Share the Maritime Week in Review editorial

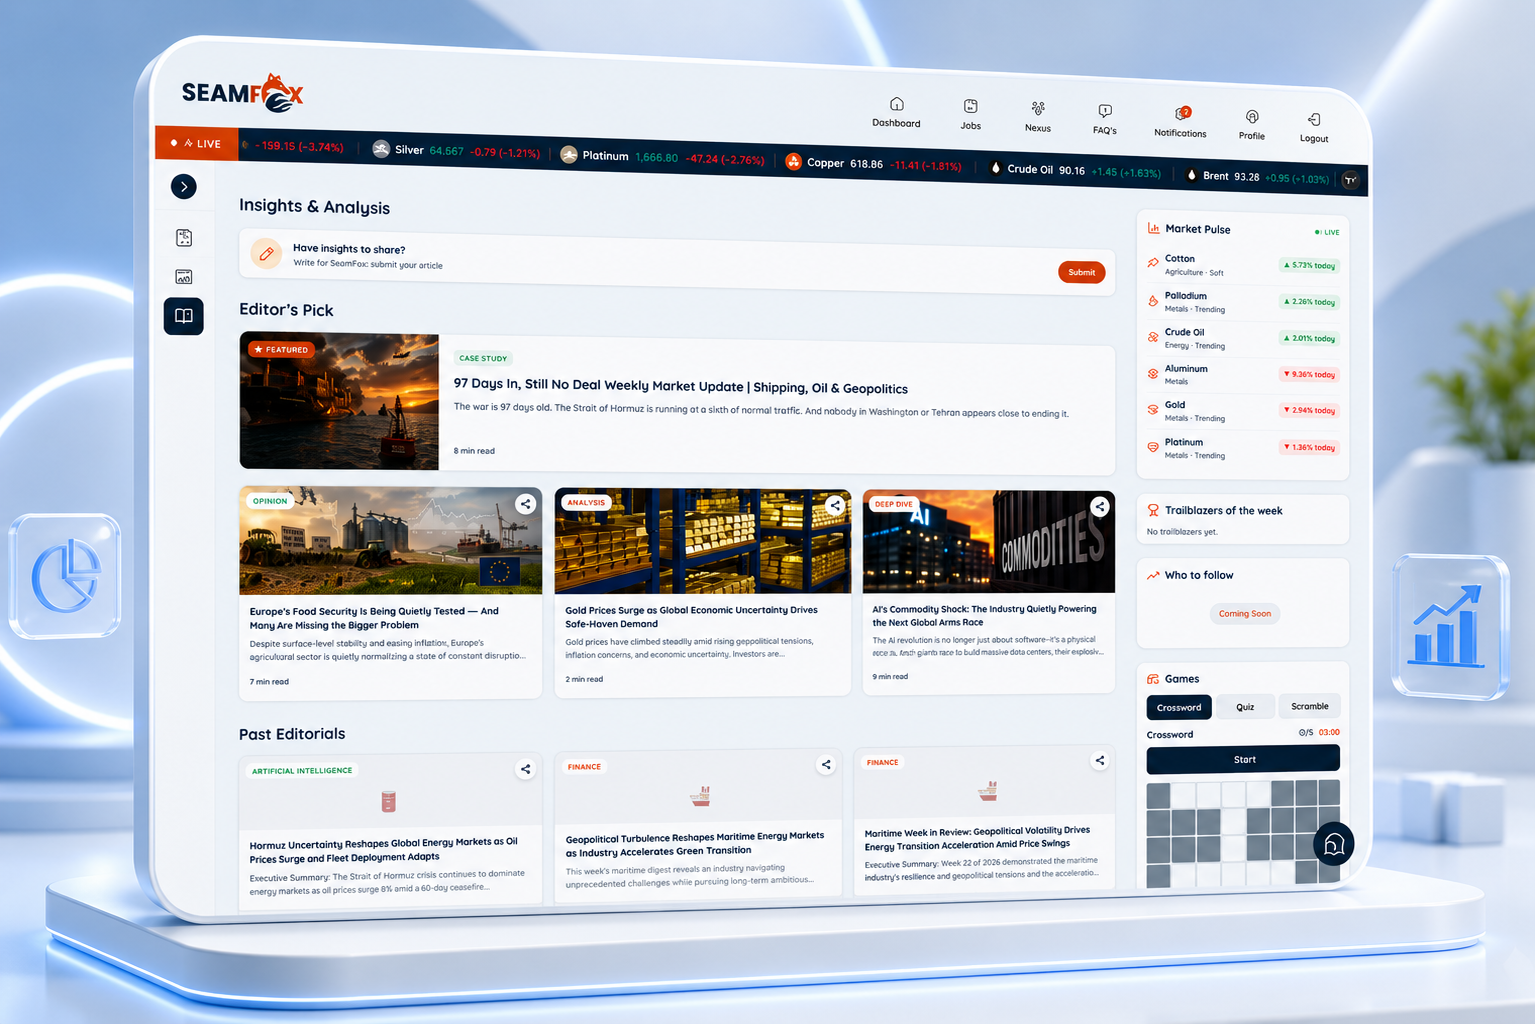[1100, 761]
